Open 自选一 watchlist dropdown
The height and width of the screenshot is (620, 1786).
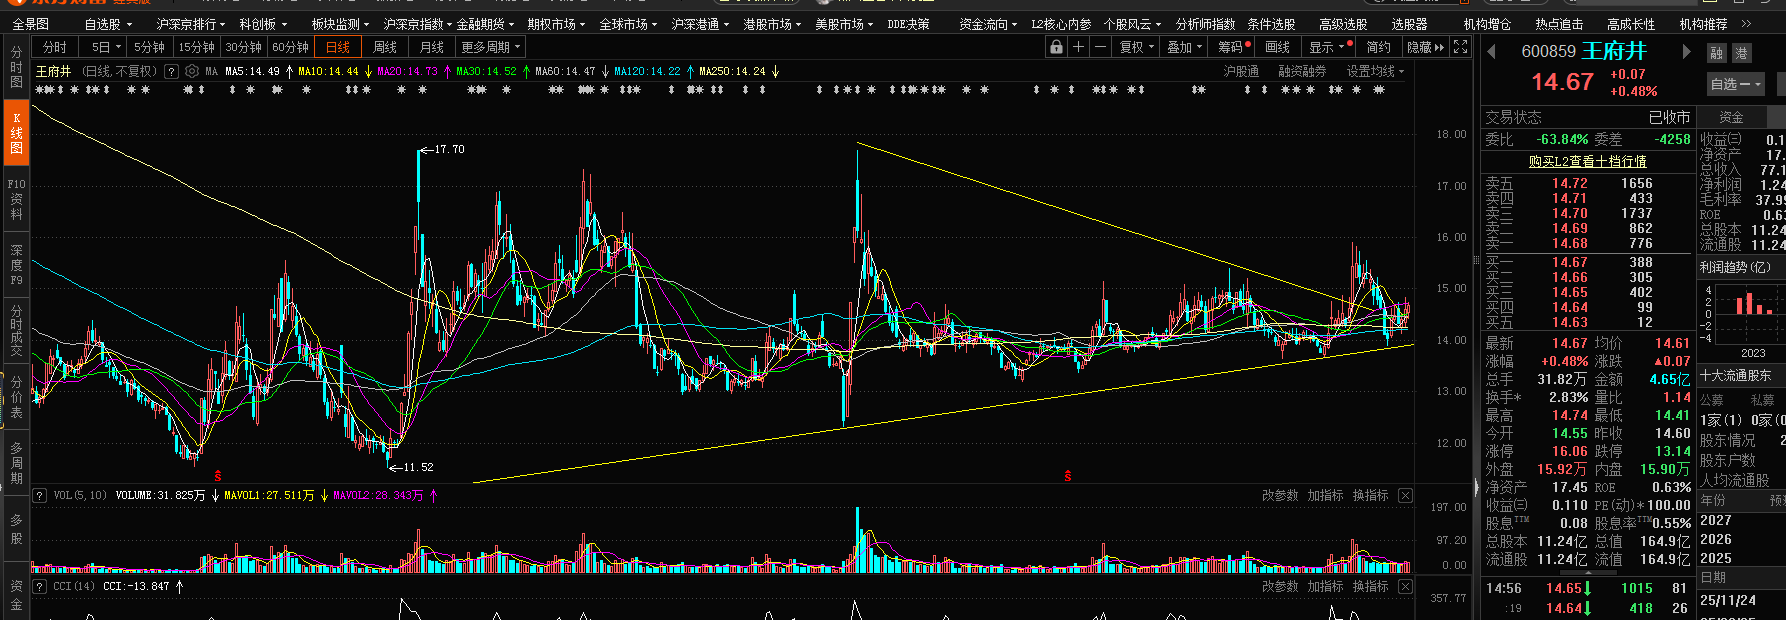[1735, 84]
